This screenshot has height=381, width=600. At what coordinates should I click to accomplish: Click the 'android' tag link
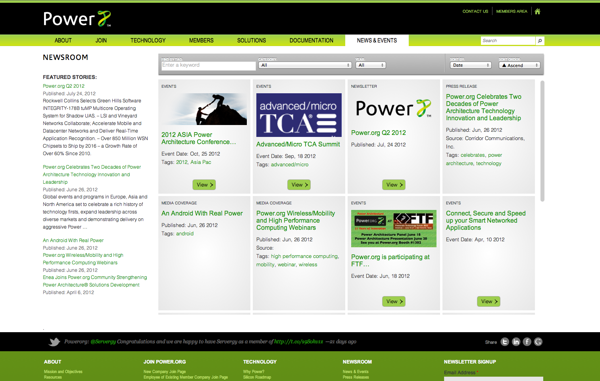click(x=185, y=234)
